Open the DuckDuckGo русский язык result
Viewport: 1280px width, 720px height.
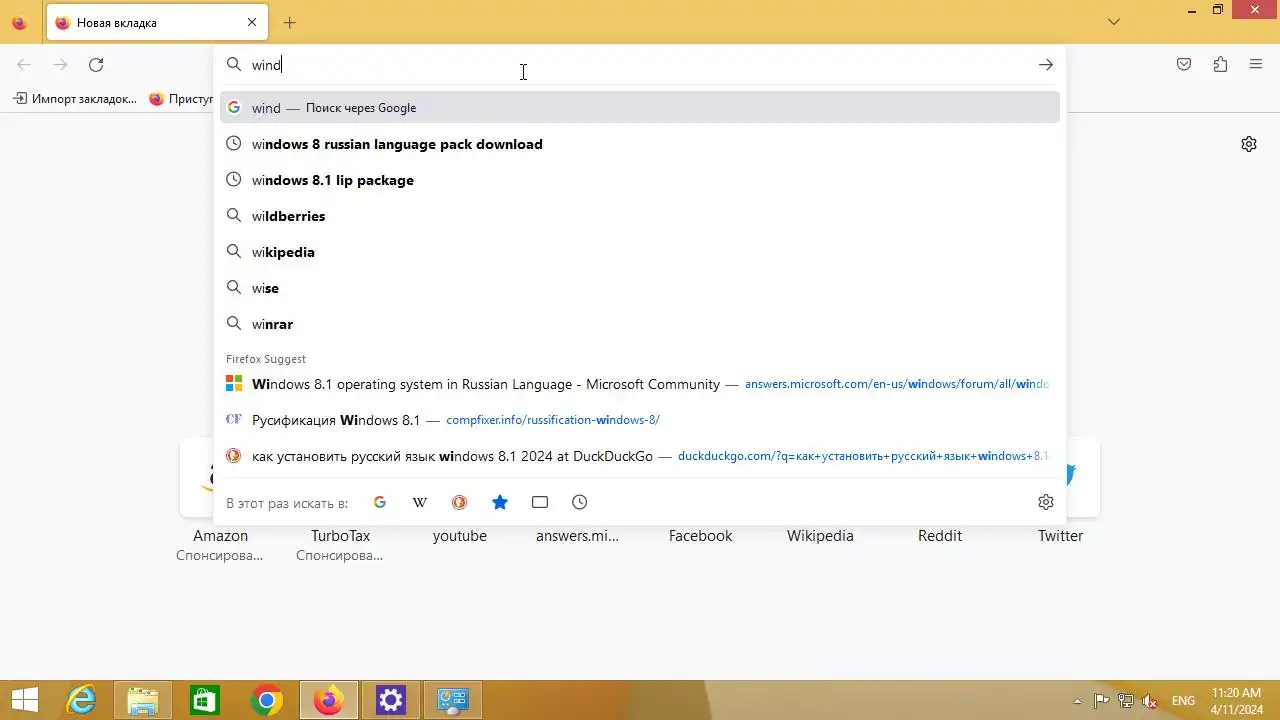pyautogui.click(x=640, y=455)
